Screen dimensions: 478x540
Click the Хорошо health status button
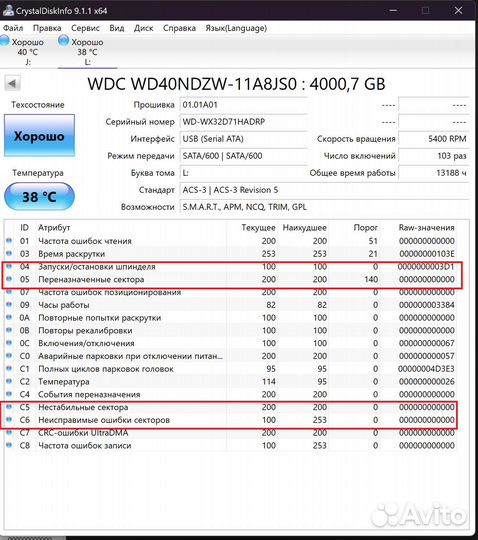[x=39, y=136]
